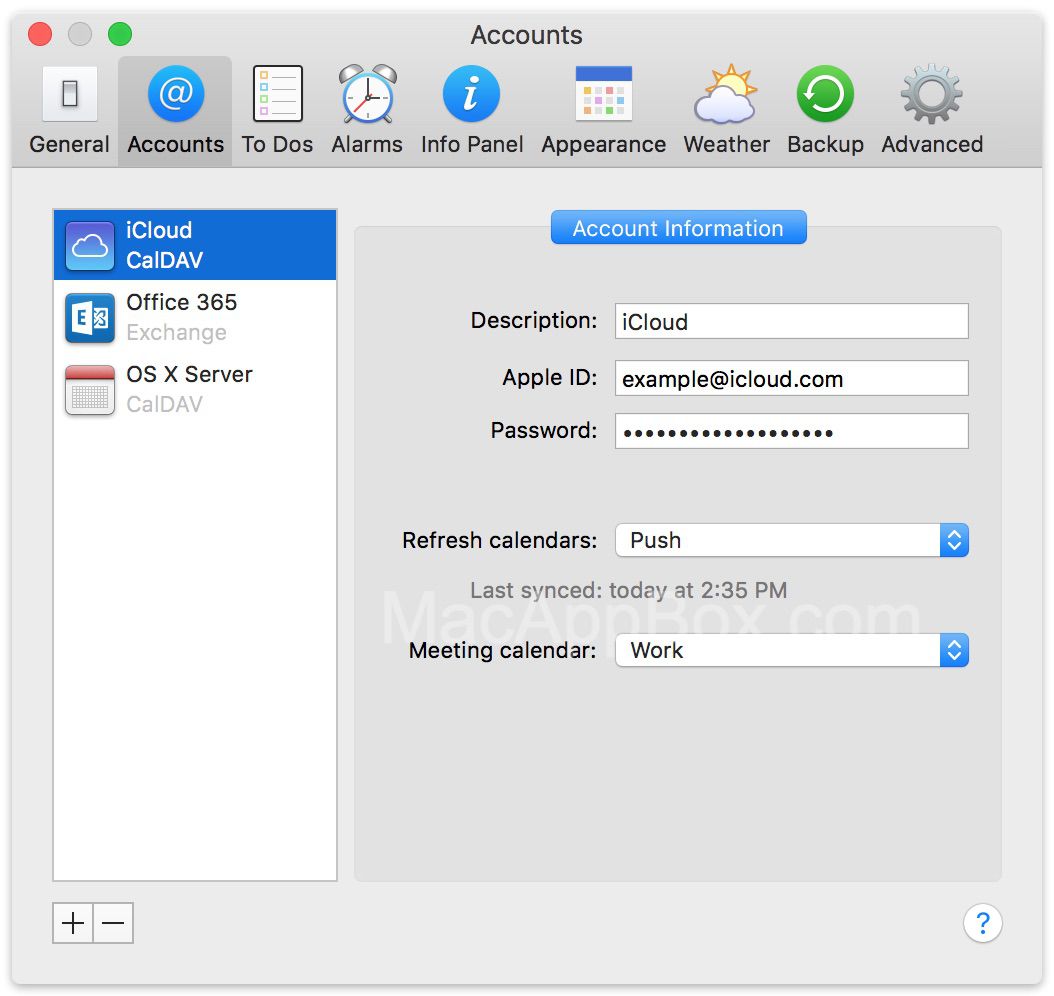
Task: Open help with the question mark button
Action: click(982, 923)
